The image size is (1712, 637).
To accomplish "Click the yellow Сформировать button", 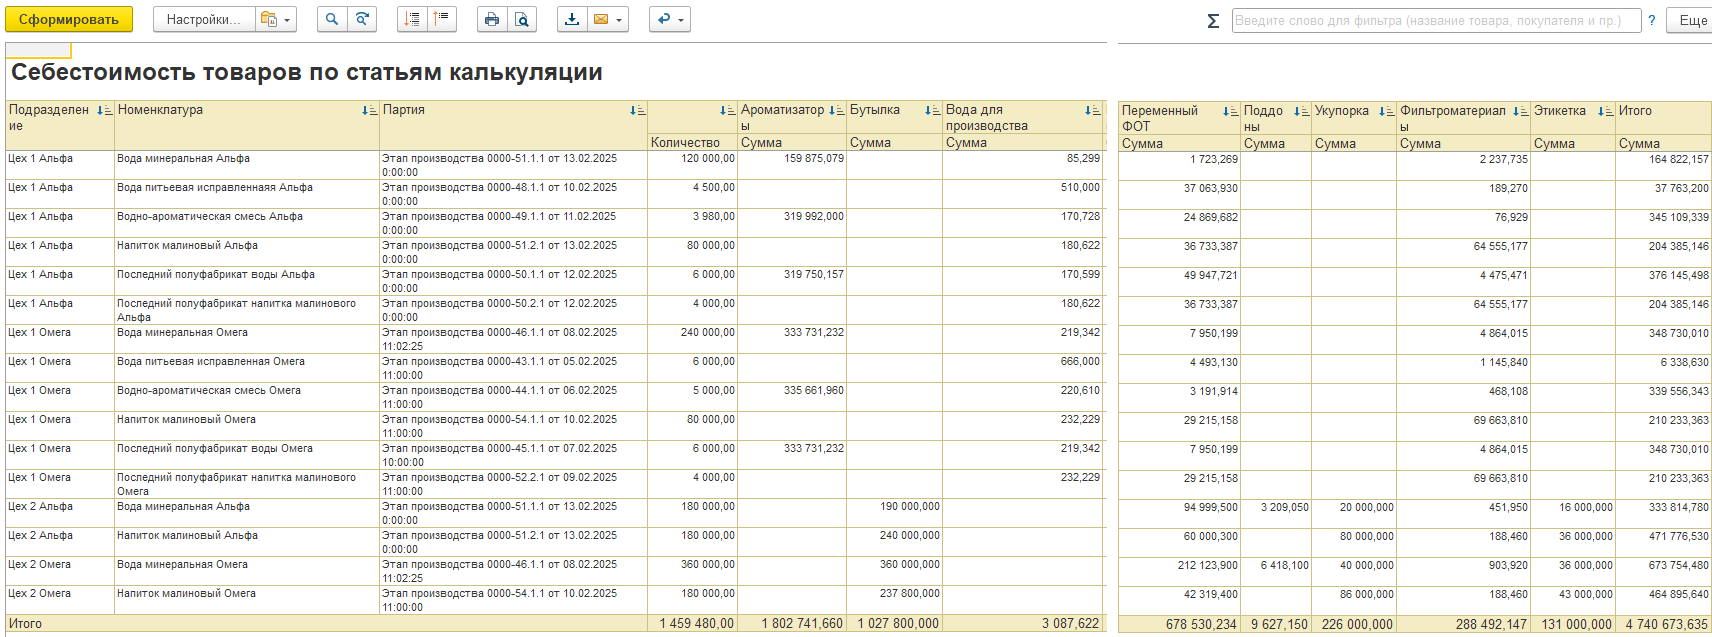I will click(69, 20).
